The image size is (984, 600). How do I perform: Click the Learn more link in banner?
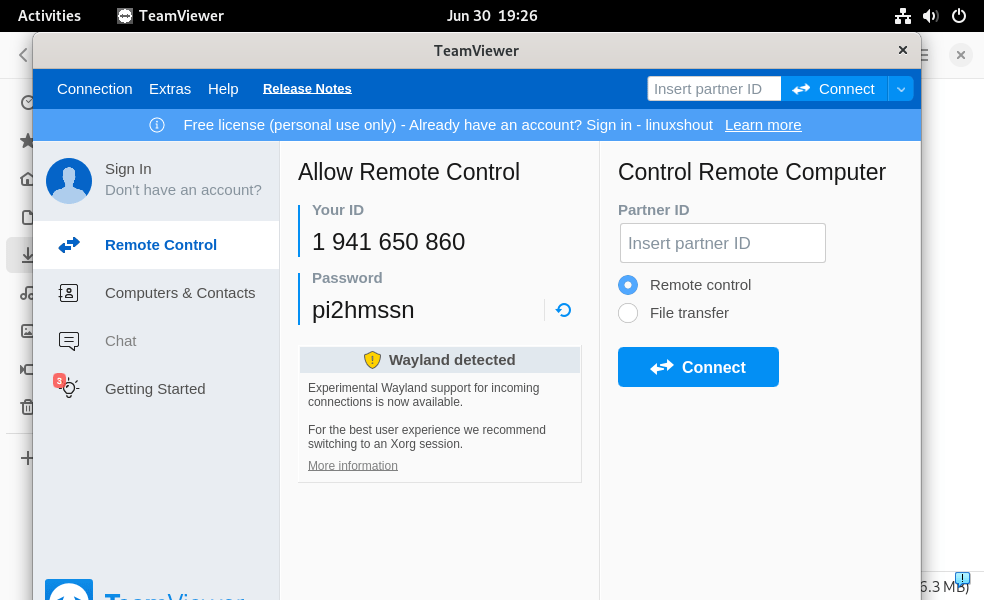pos(763,125)
